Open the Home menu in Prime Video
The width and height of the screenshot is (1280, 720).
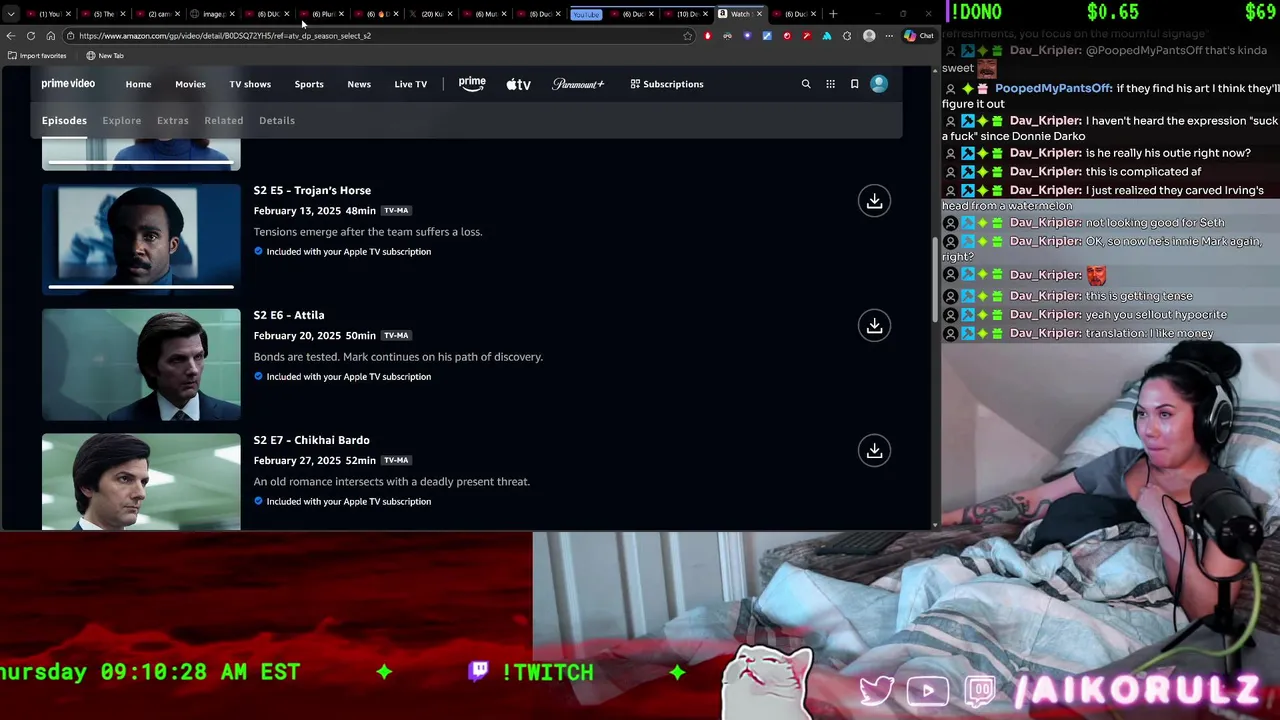click(138, 84)
